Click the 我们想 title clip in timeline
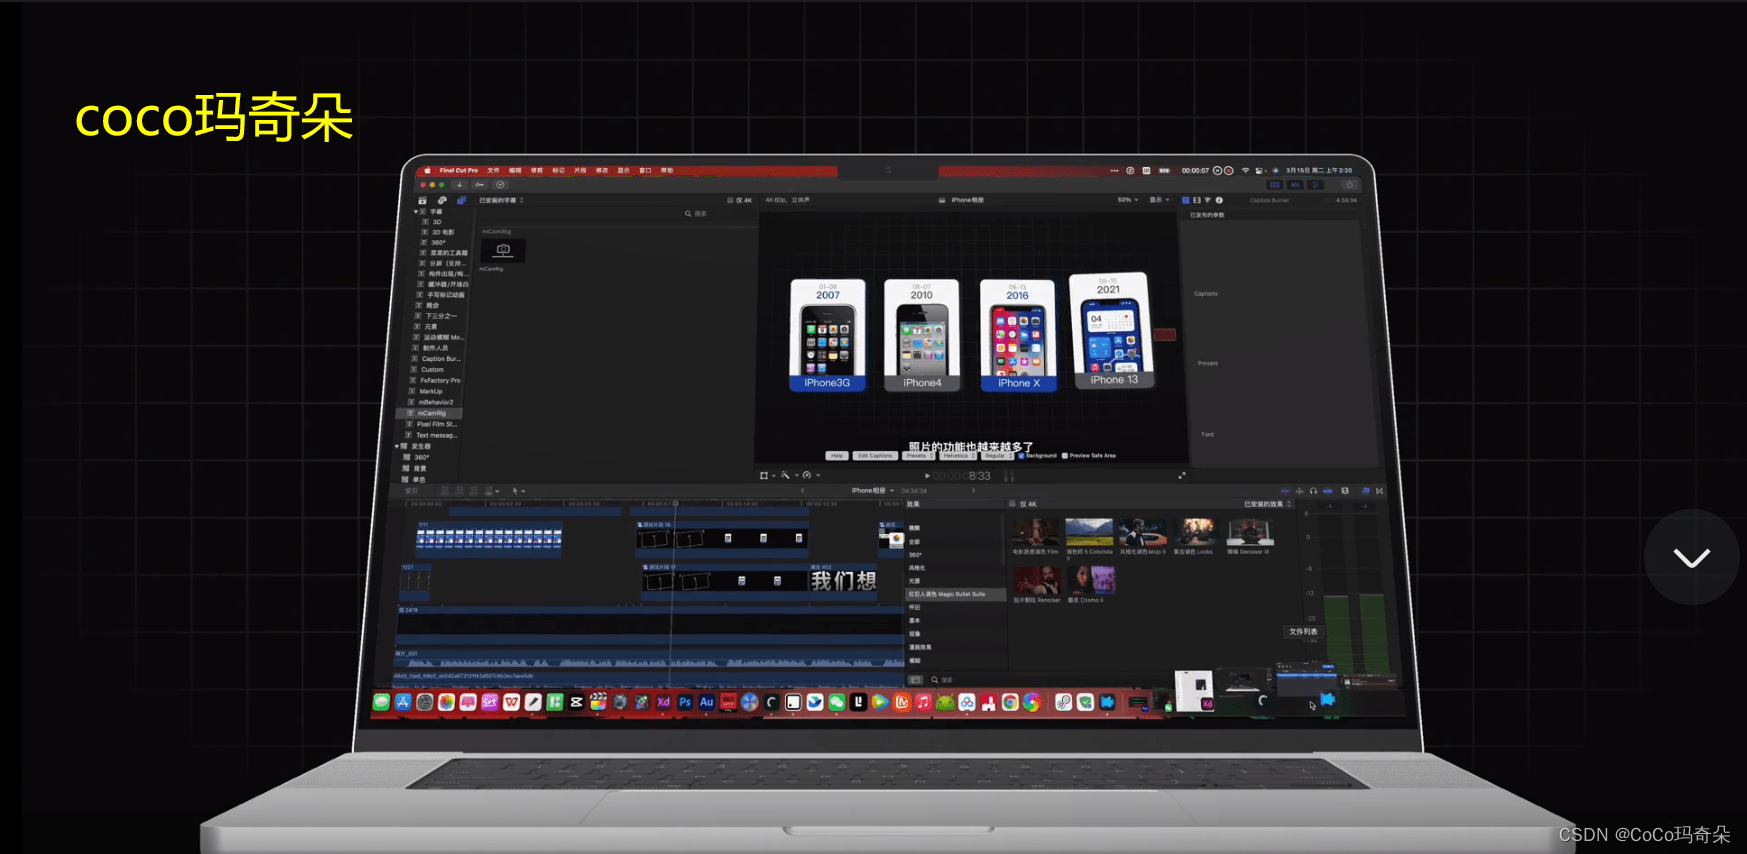 (843, 581)
